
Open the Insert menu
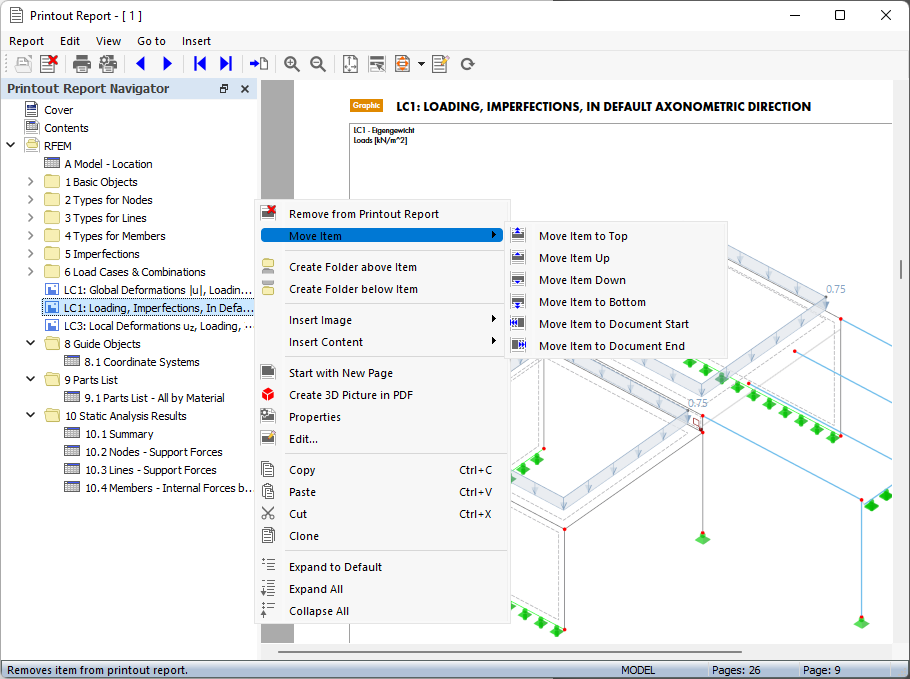(196, 41)
